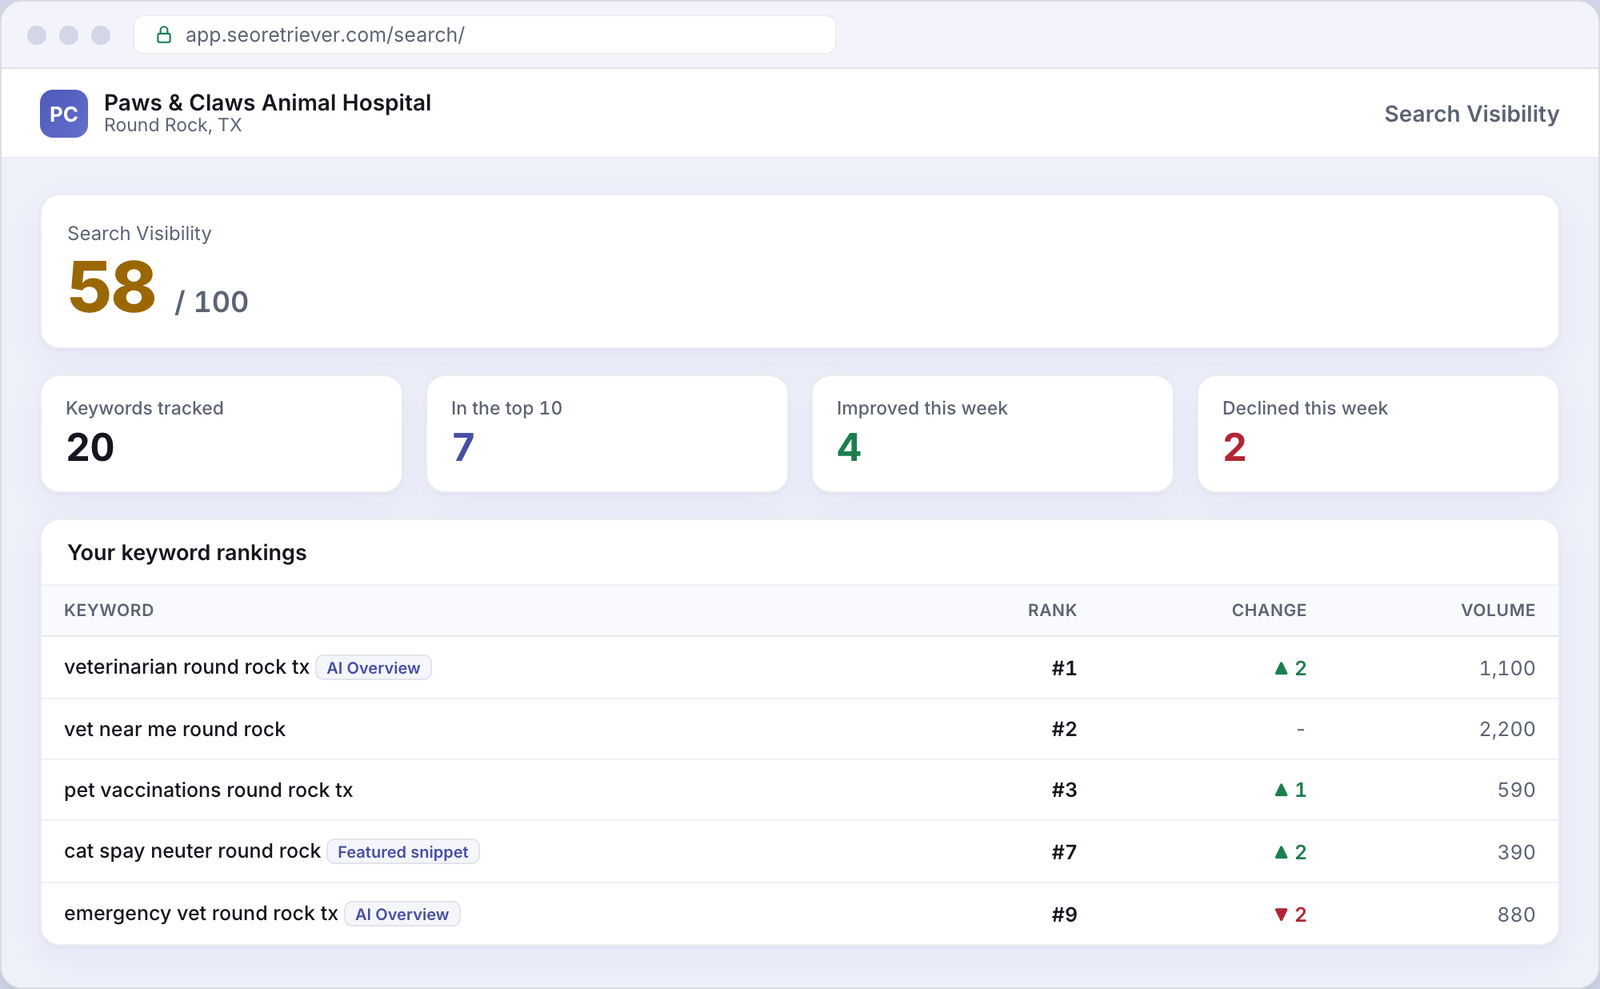This screenshot has height=989, width=1600.
Task: Click the up-arrow change for pet vaccinations row
Action: pyautogui.click(x=1290, y=790)
